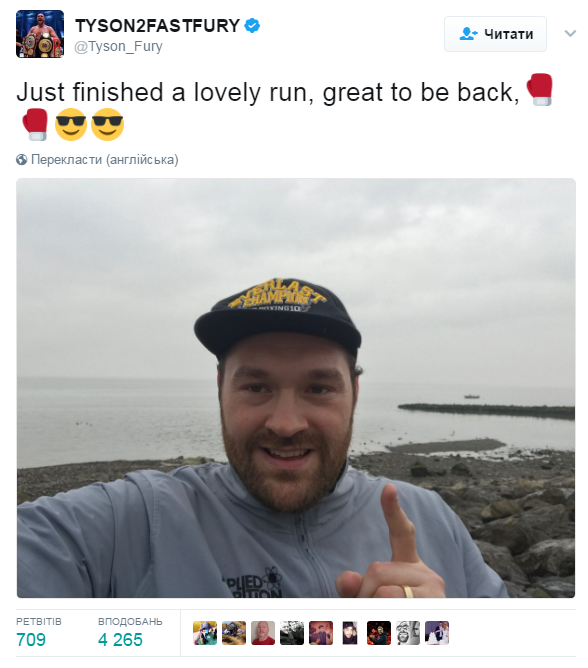Viewport: 588px width, 668px height.
Task: Expand the tweet options chevron
Action: (x=570, y=33)
